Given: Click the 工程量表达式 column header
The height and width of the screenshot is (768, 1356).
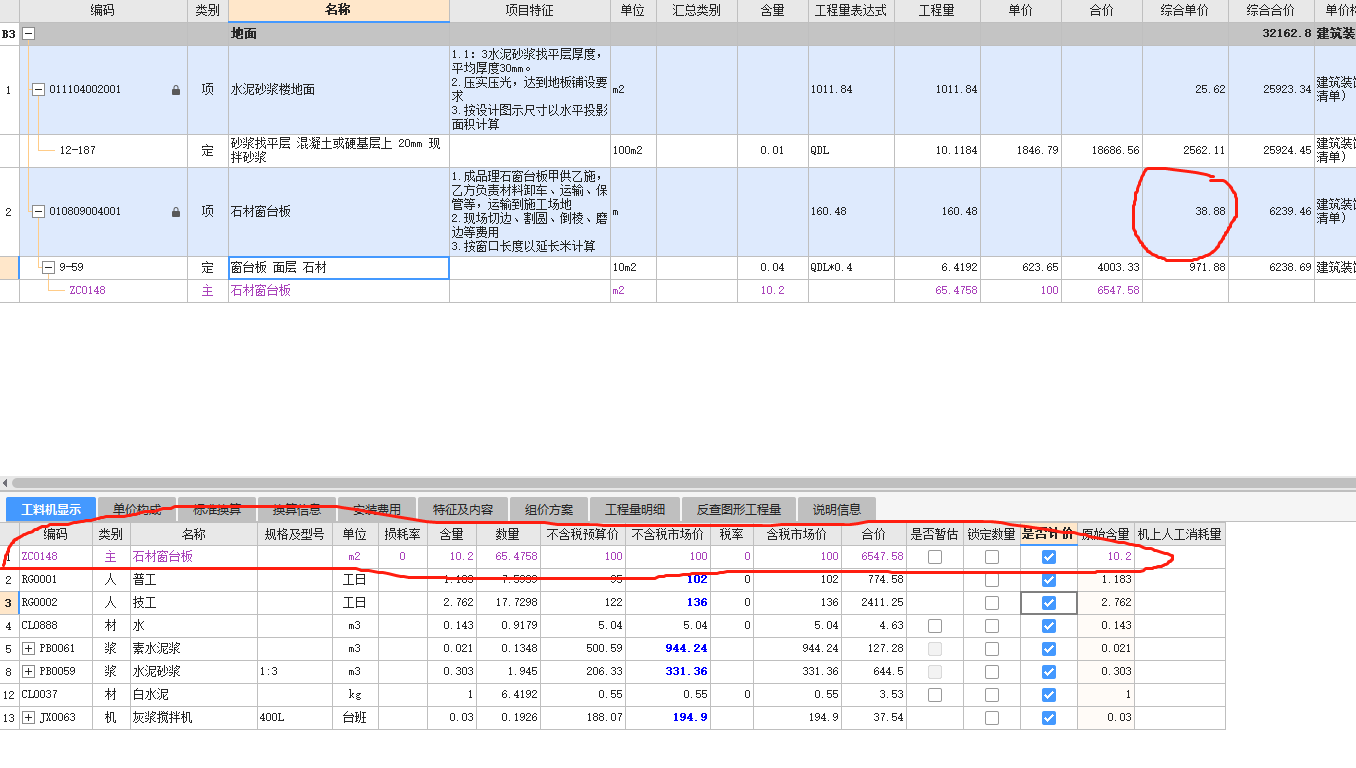Looking at the screenshot, I should tap(851, 11).
